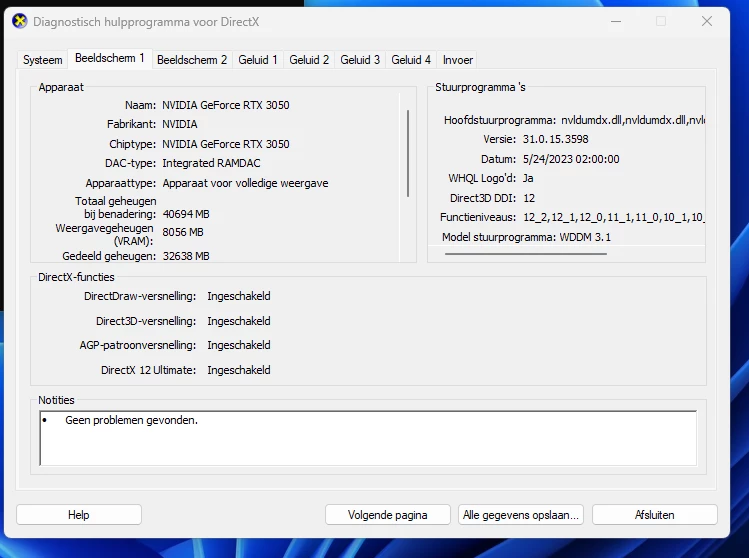Click Direct3D-versnelling Ingeschakeld status

[239, 321]
